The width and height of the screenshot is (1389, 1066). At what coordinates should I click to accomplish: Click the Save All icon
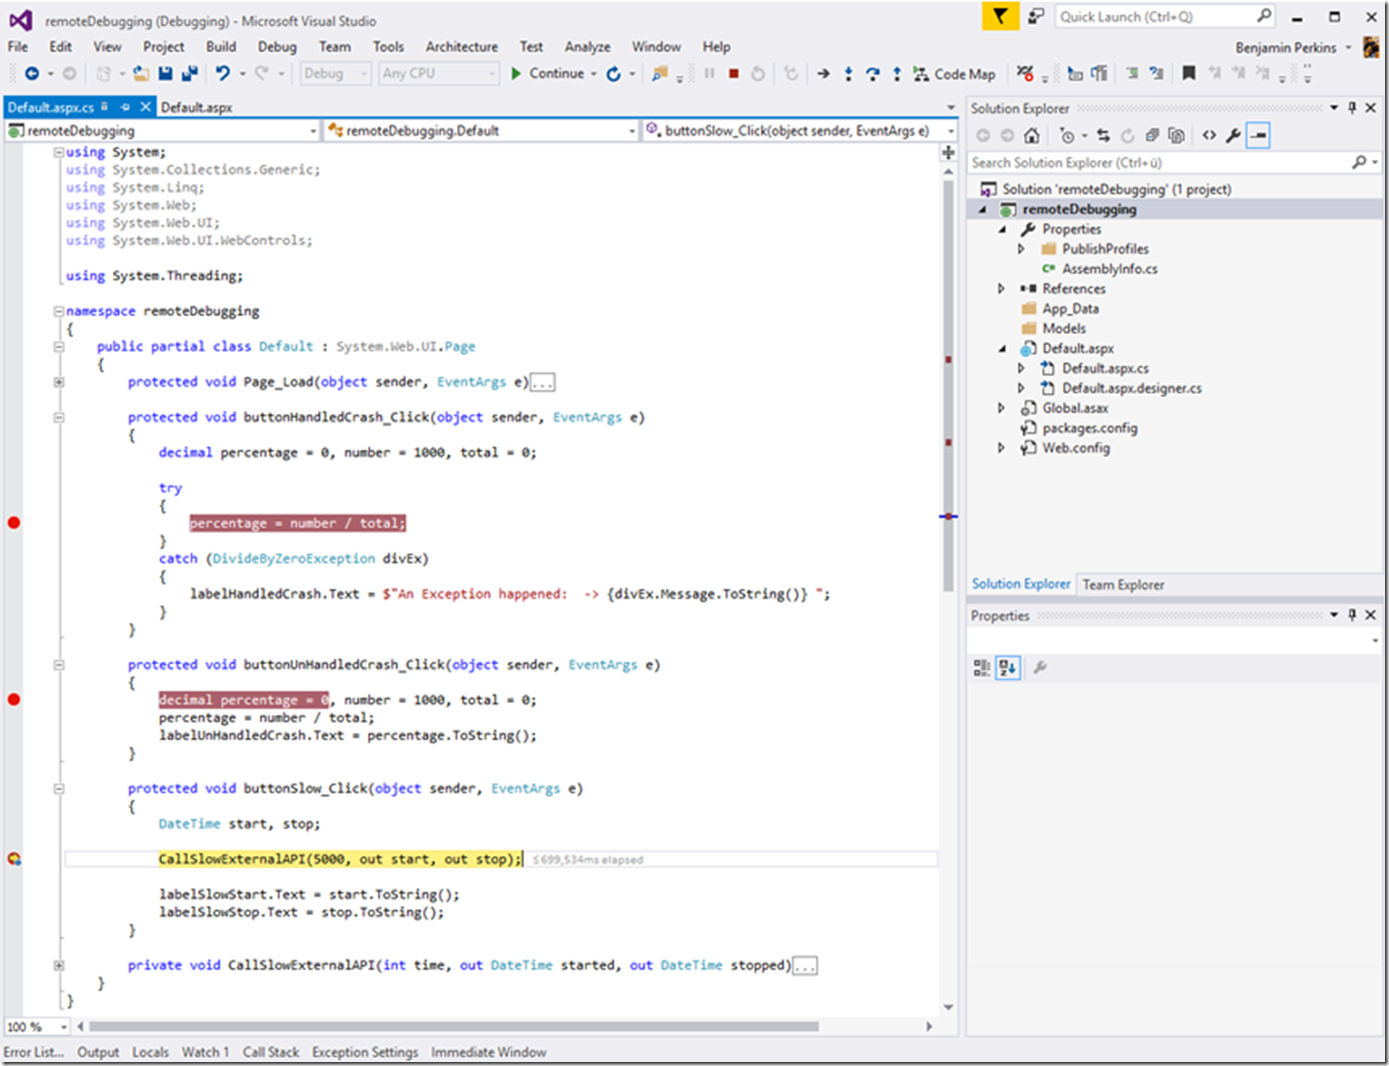pyautogui.click(x=189, y=73)
